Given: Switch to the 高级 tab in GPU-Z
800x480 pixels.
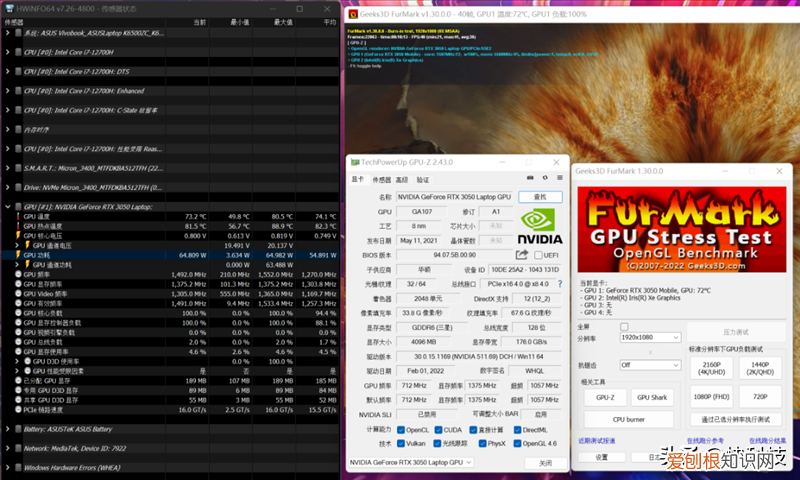Looking at the screenshot, I should (401, 180).
